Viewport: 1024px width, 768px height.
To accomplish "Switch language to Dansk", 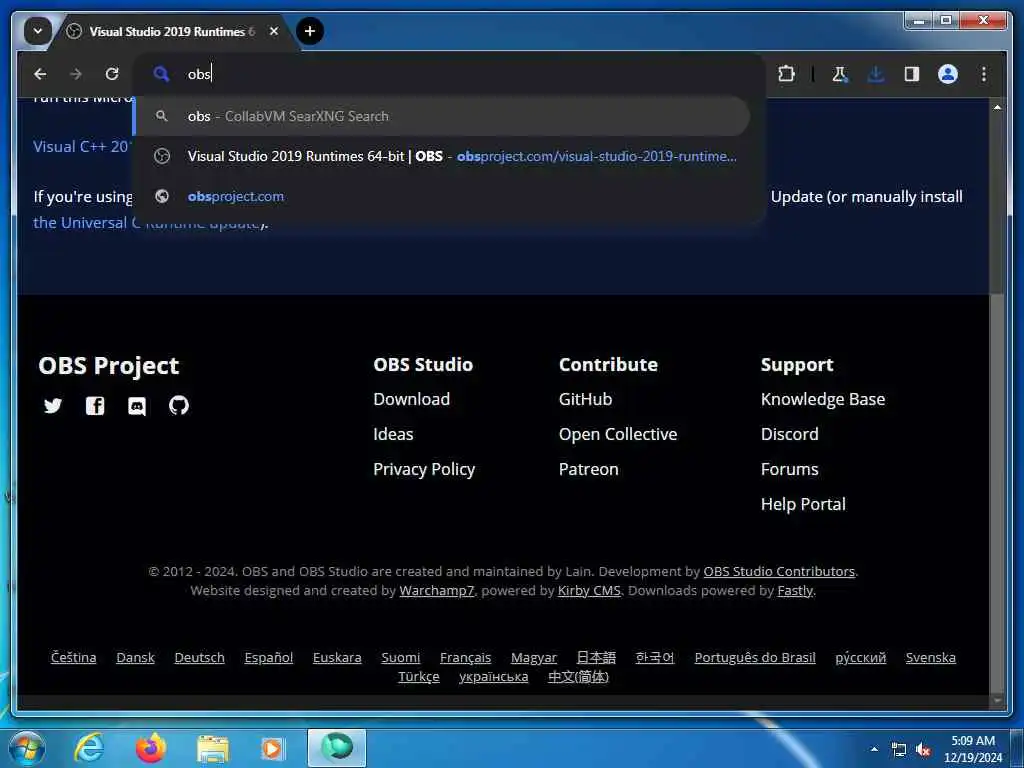I will coord(135,658).
